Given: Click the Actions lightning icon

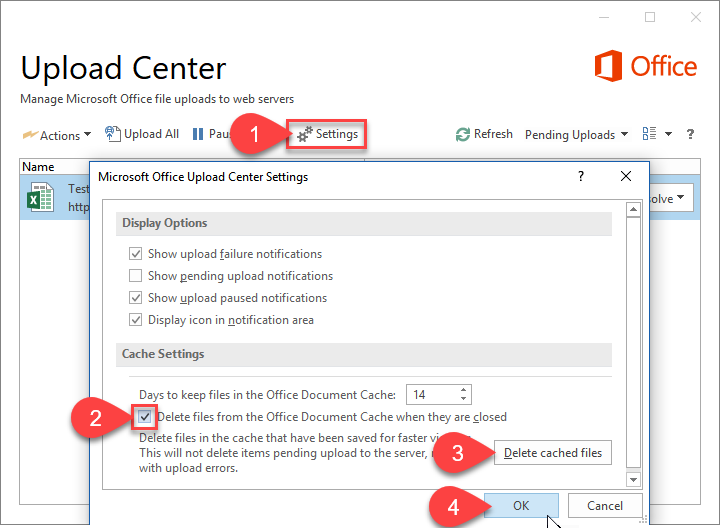Looking at the screenshot, I should (30, 135).
